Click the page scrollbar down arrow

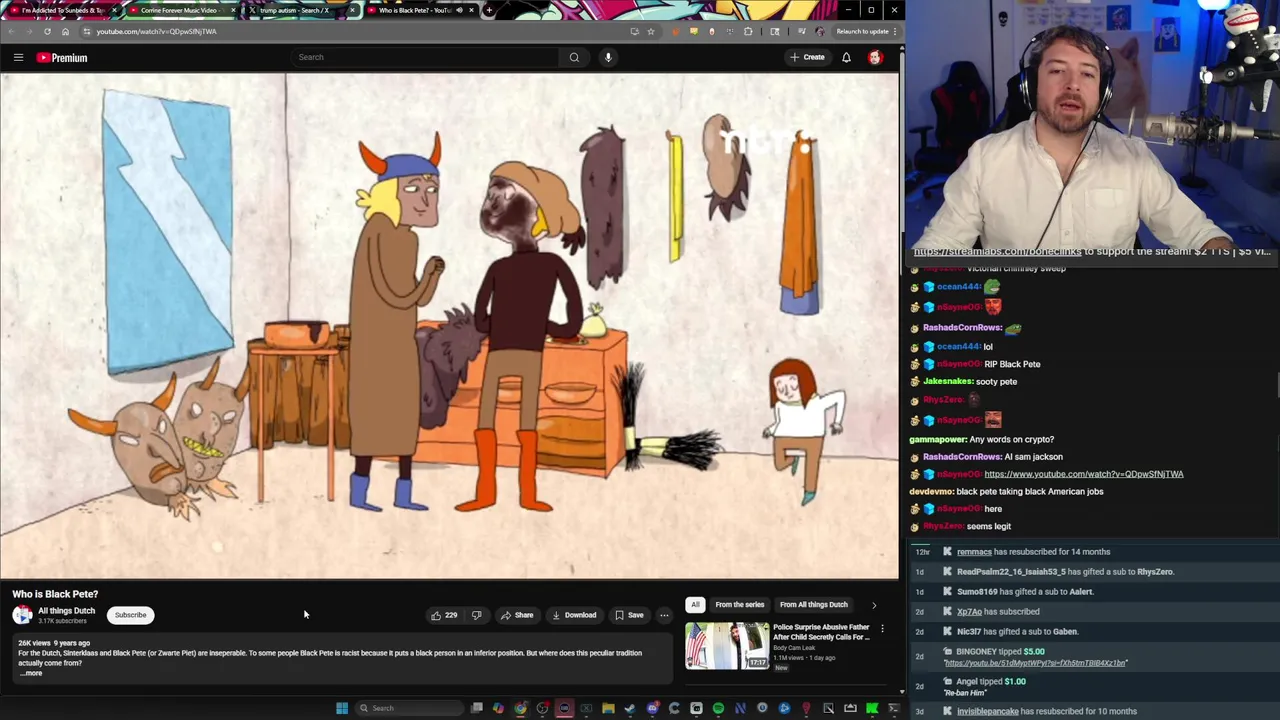point(901,690)
